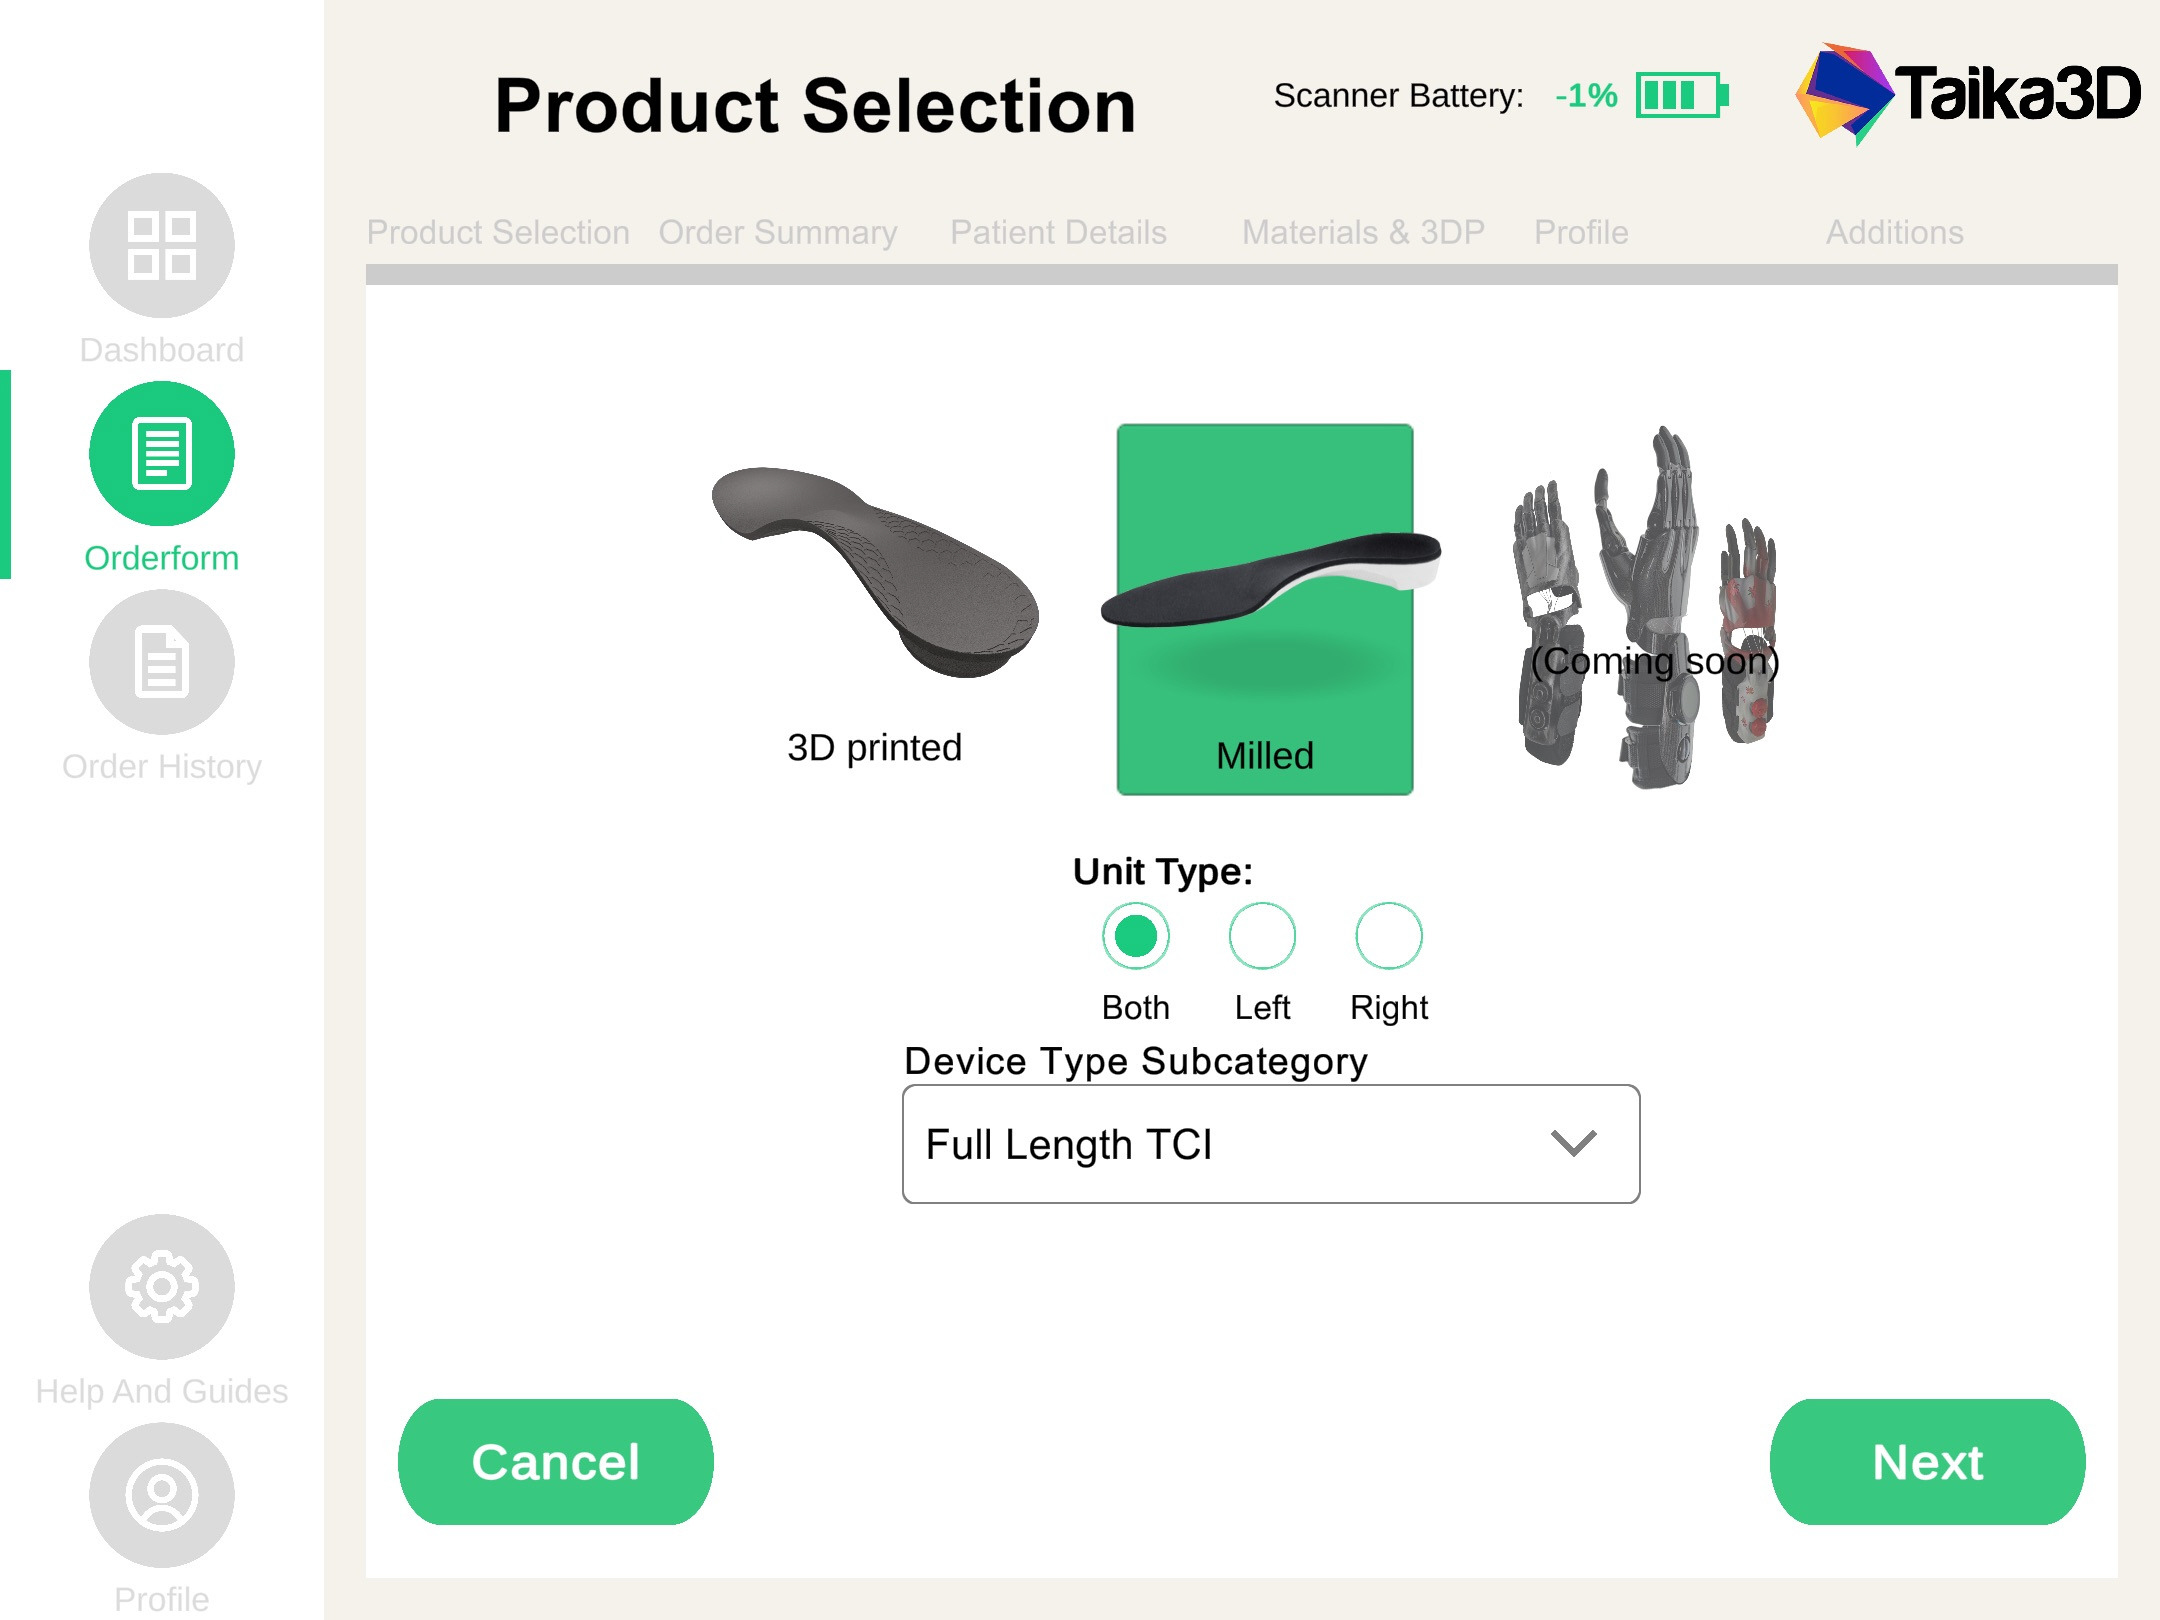Expand the Device Type Subcategory dropdown arrow
The image size is (2160, 1620).
[1574, 1143]
